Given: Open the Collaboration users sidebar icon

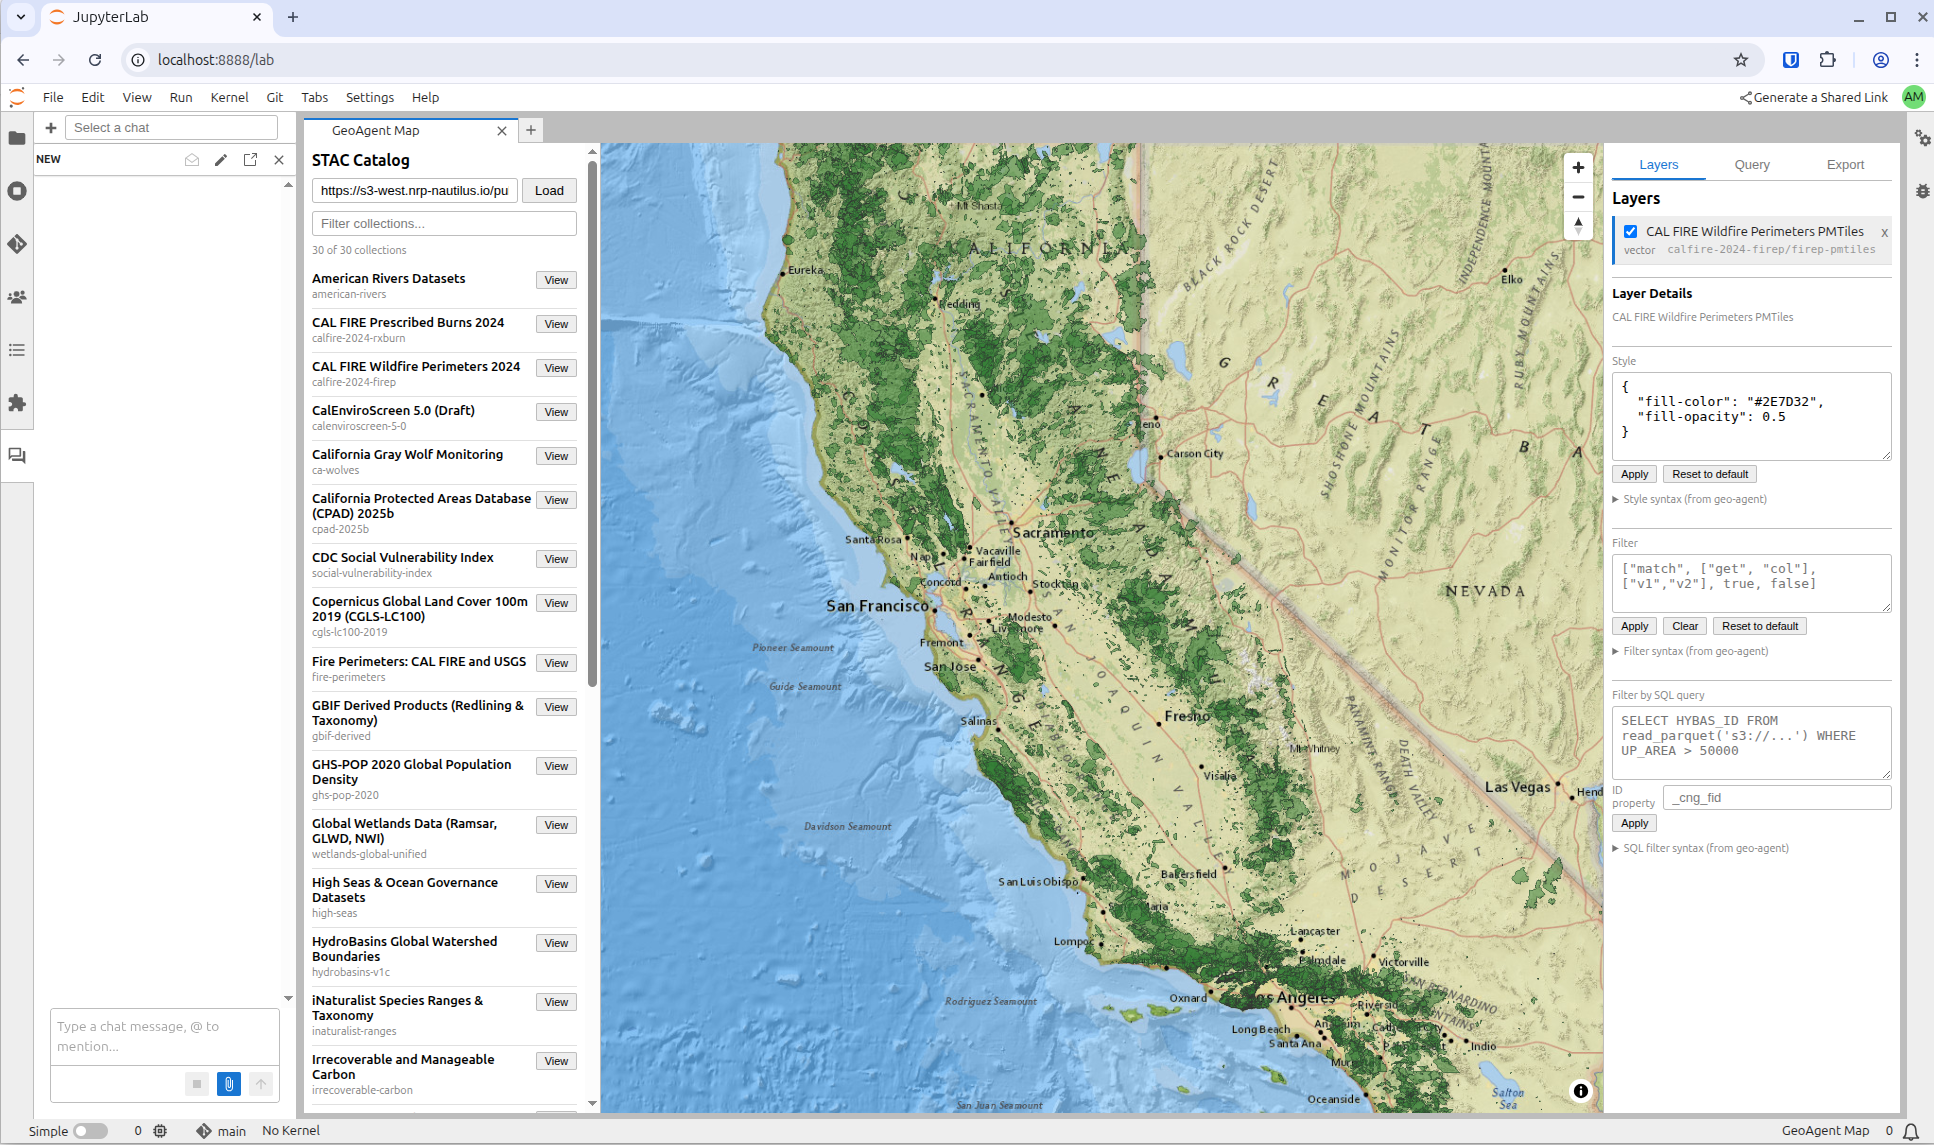Looking at the screenshot, I should point(17,297).
